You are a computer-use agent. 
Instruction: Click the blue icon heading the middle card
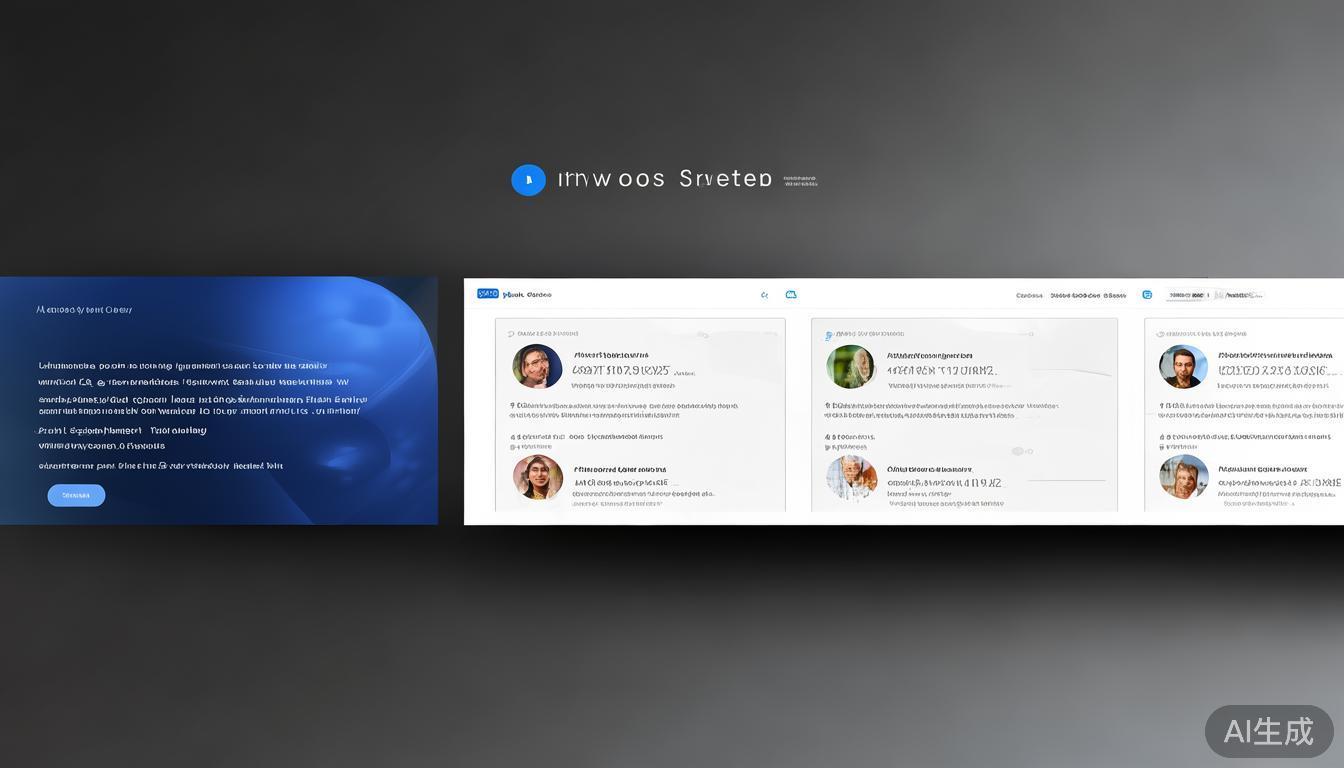(828, 334)
